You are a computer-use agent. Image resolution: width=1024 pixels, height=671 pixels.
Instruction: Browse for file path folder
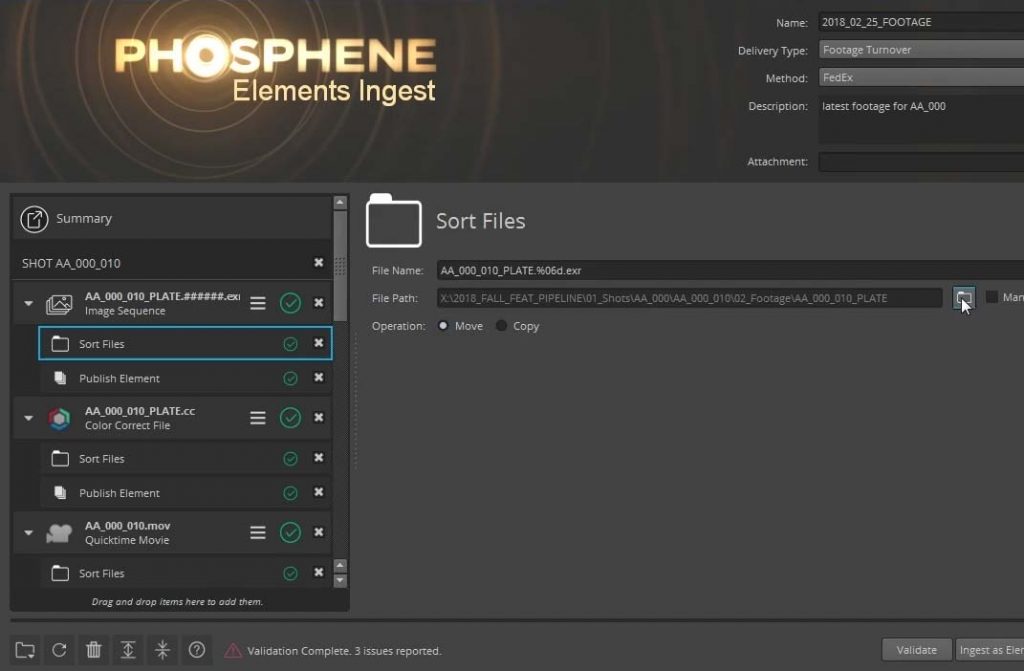click(x=964, y=299)
